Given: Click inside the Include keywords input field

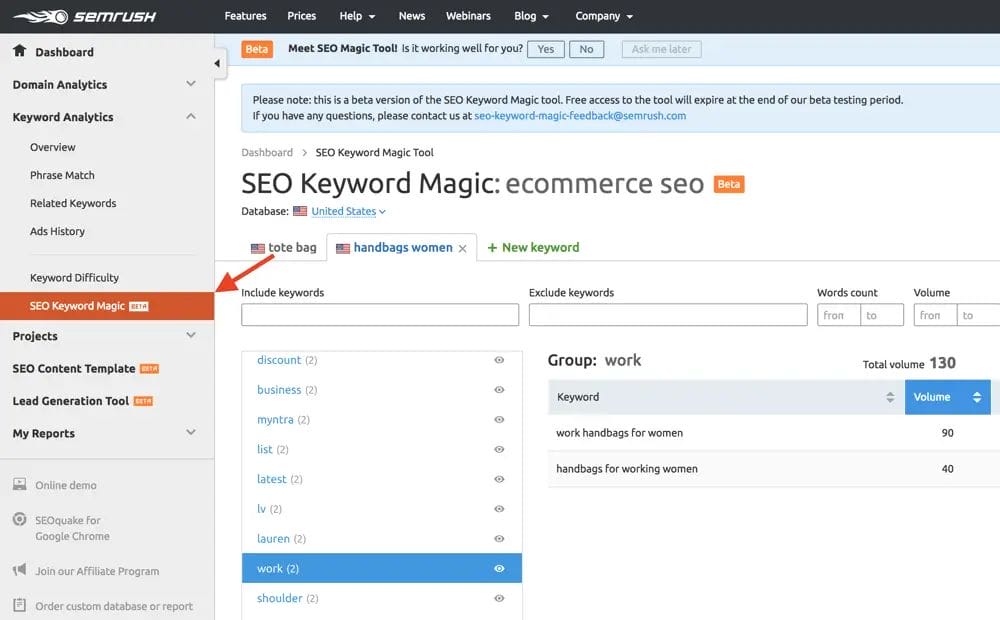Looking at the screenshot, I should (x=380, y=315).
